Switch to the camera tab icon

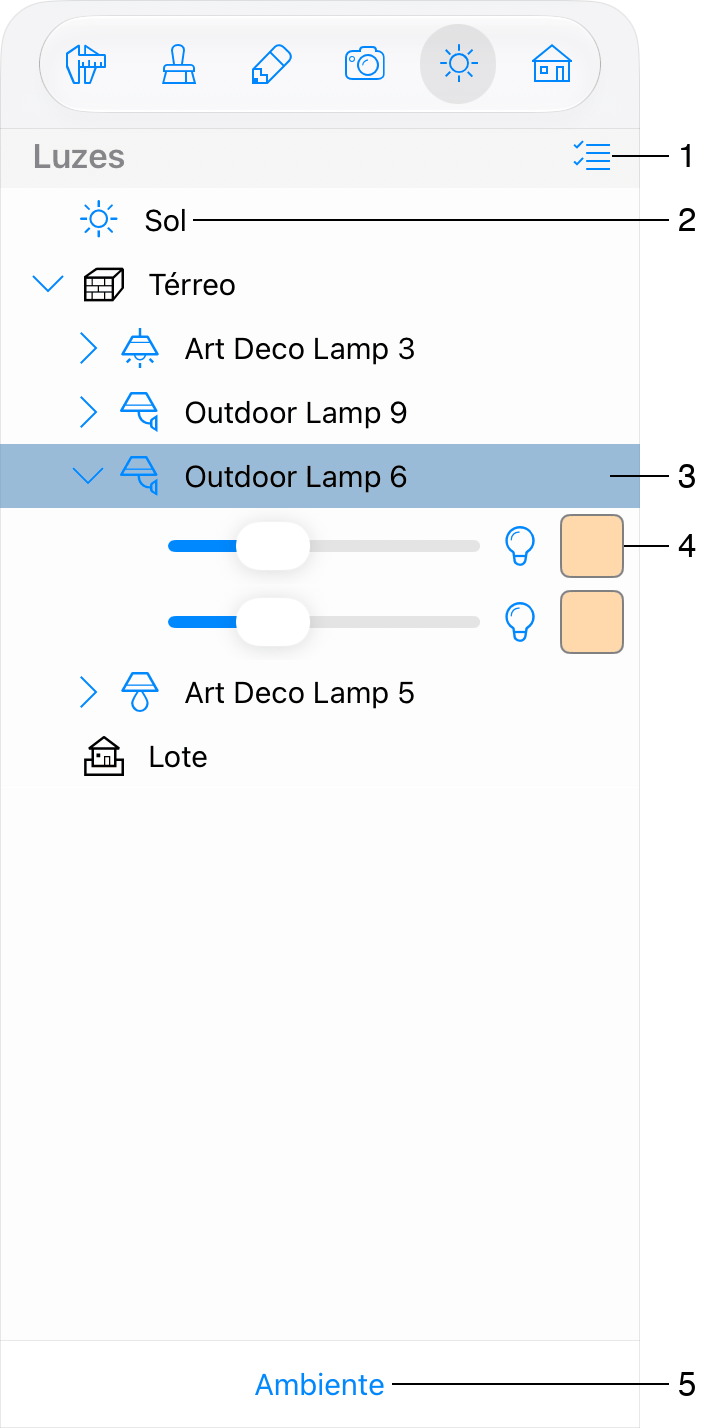tap(364, 65)
